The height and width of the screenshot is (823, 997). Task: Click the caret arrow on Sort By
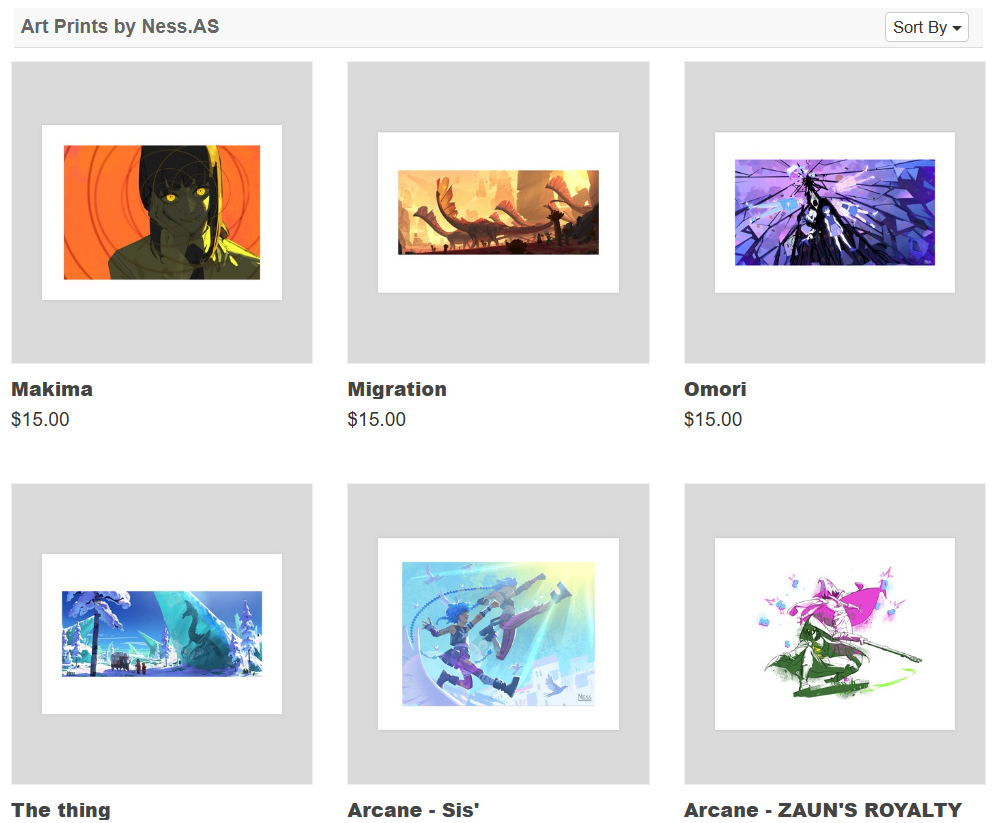pos(957,29)
